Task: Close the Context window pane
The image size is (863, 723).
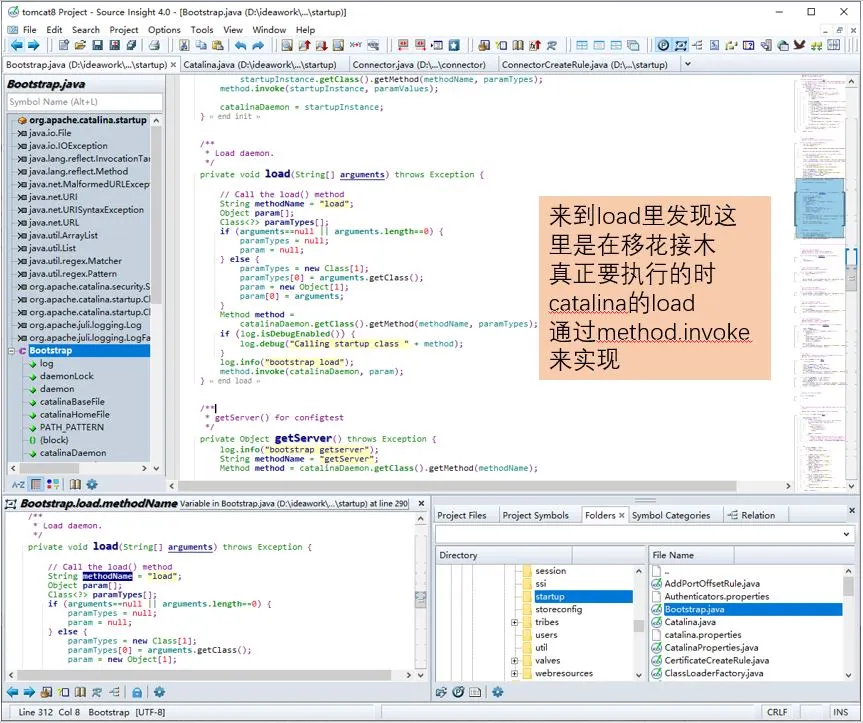Action: click(421, 503)
